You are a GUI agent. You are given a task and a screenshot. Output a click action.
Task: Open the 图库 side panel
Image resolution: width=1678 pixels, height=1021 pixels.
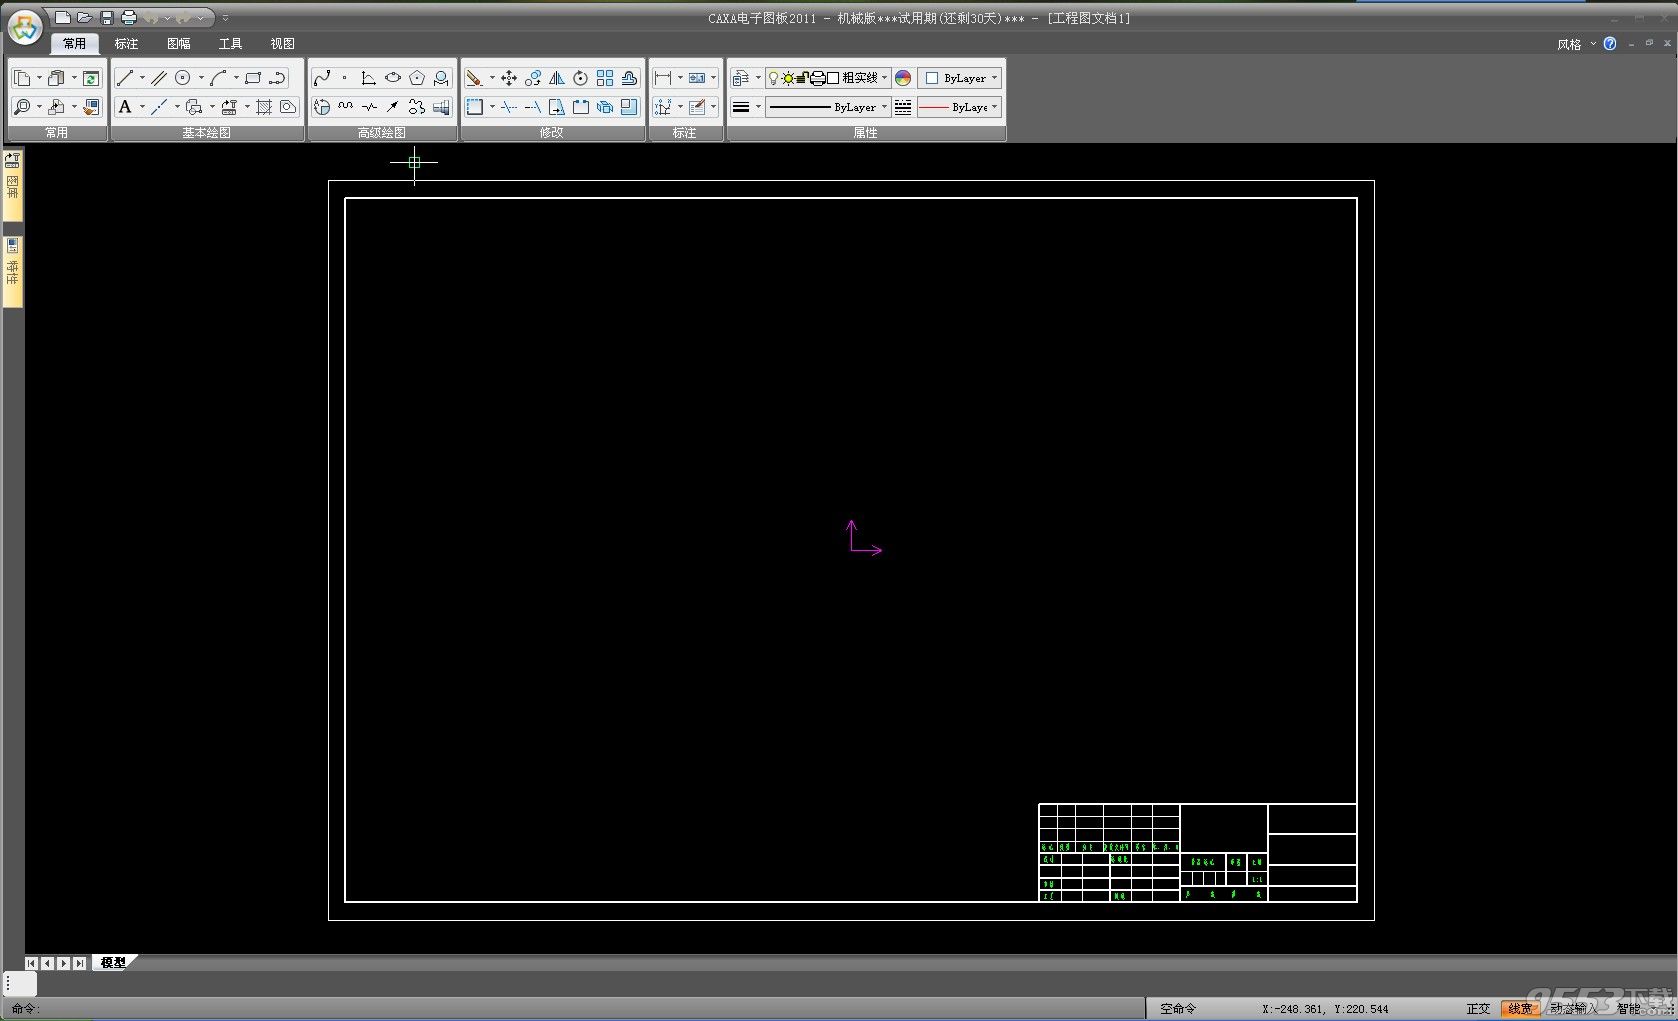click(x=13, y=185)
